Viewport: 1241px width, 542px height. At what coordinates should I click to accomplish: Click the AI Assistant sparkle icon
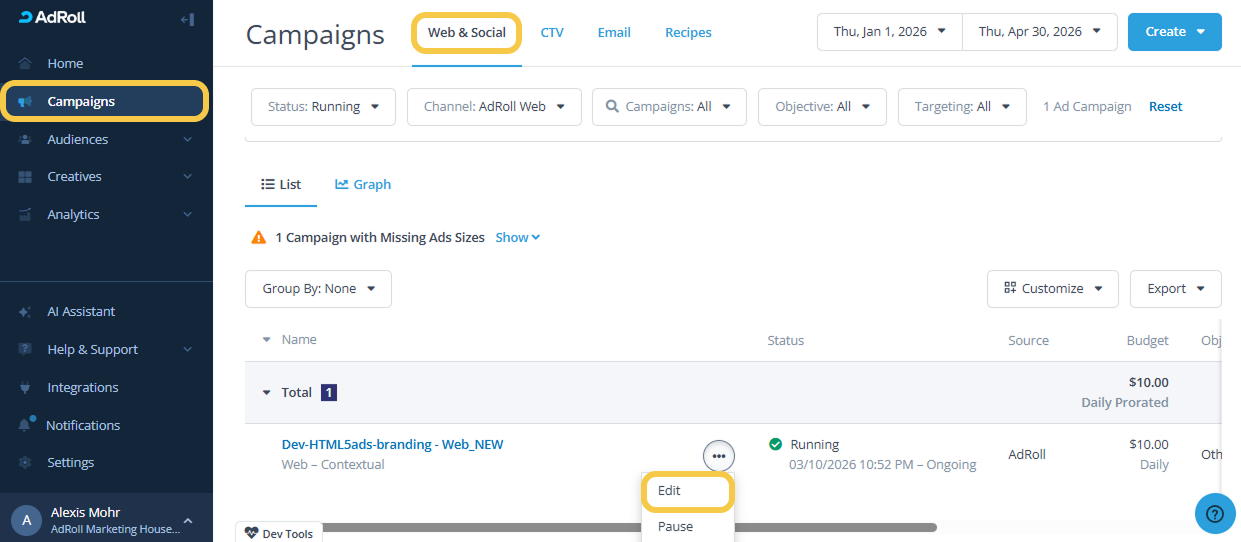pyautogui.click(x=26, y=312)
